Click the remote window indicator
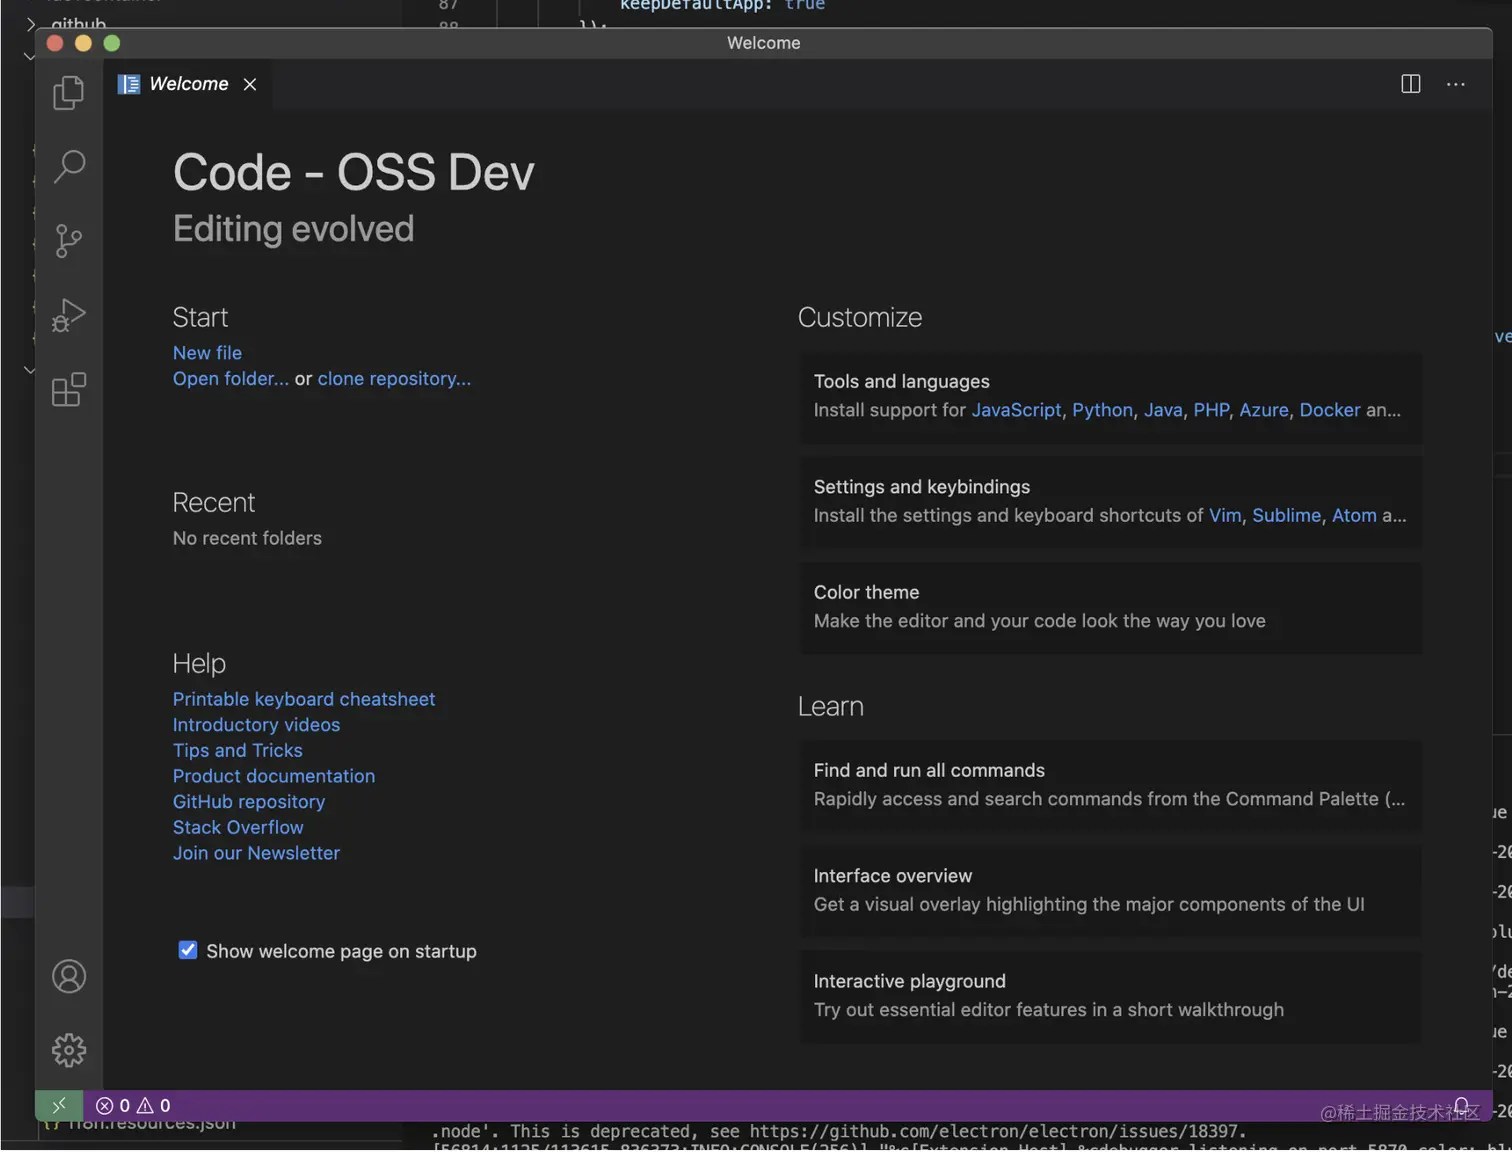Screen dimensions: 1512x1154 coord(59,1106)
